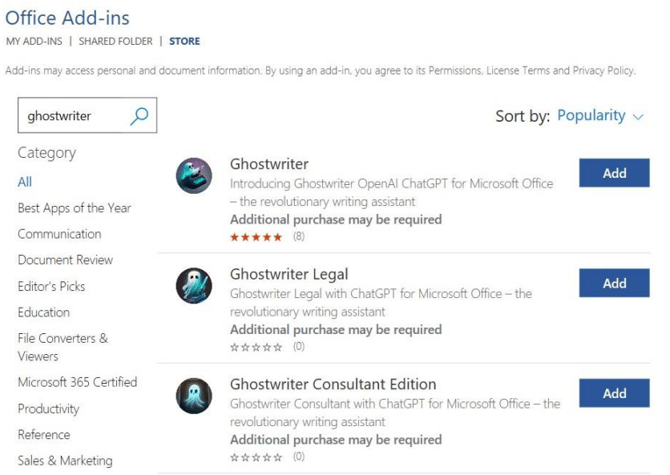Click Ghostwriter Legal's (0) review count
This screenshot has width=670, height=475.
click(299, 346)
